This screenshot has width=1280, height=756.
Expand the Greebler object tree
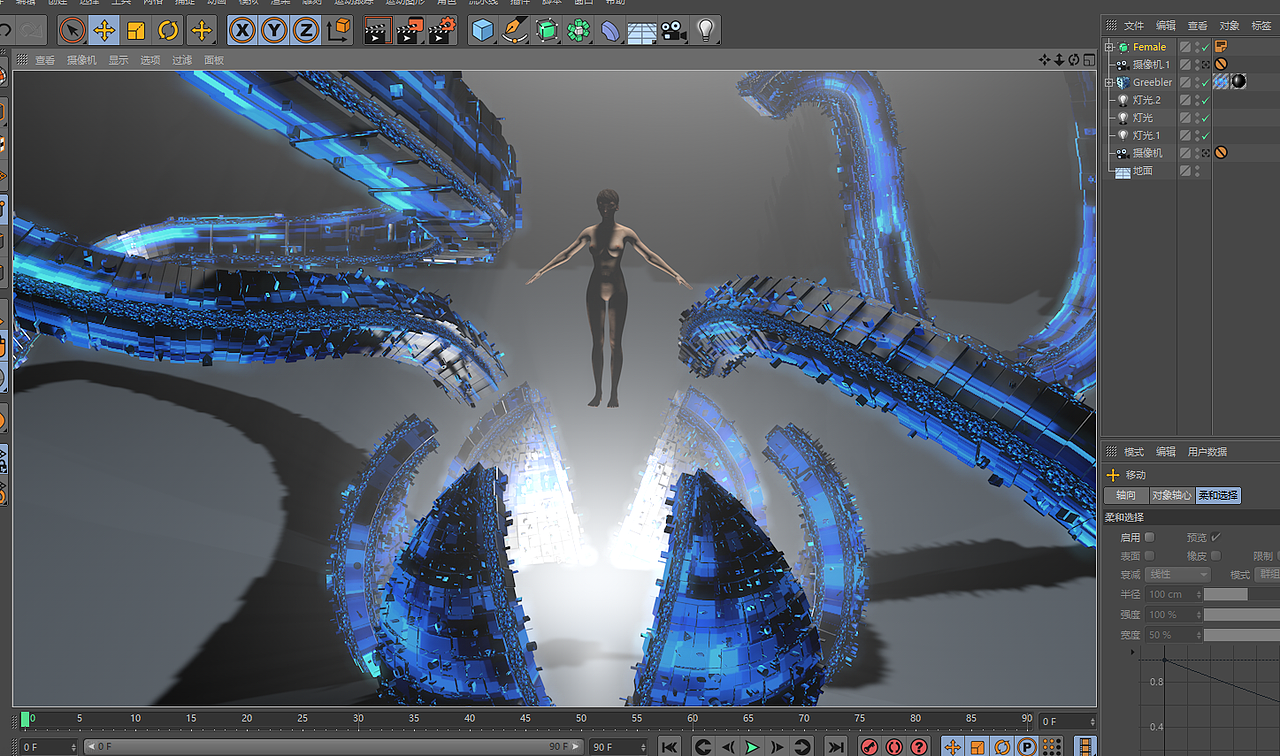point(1108,83)
